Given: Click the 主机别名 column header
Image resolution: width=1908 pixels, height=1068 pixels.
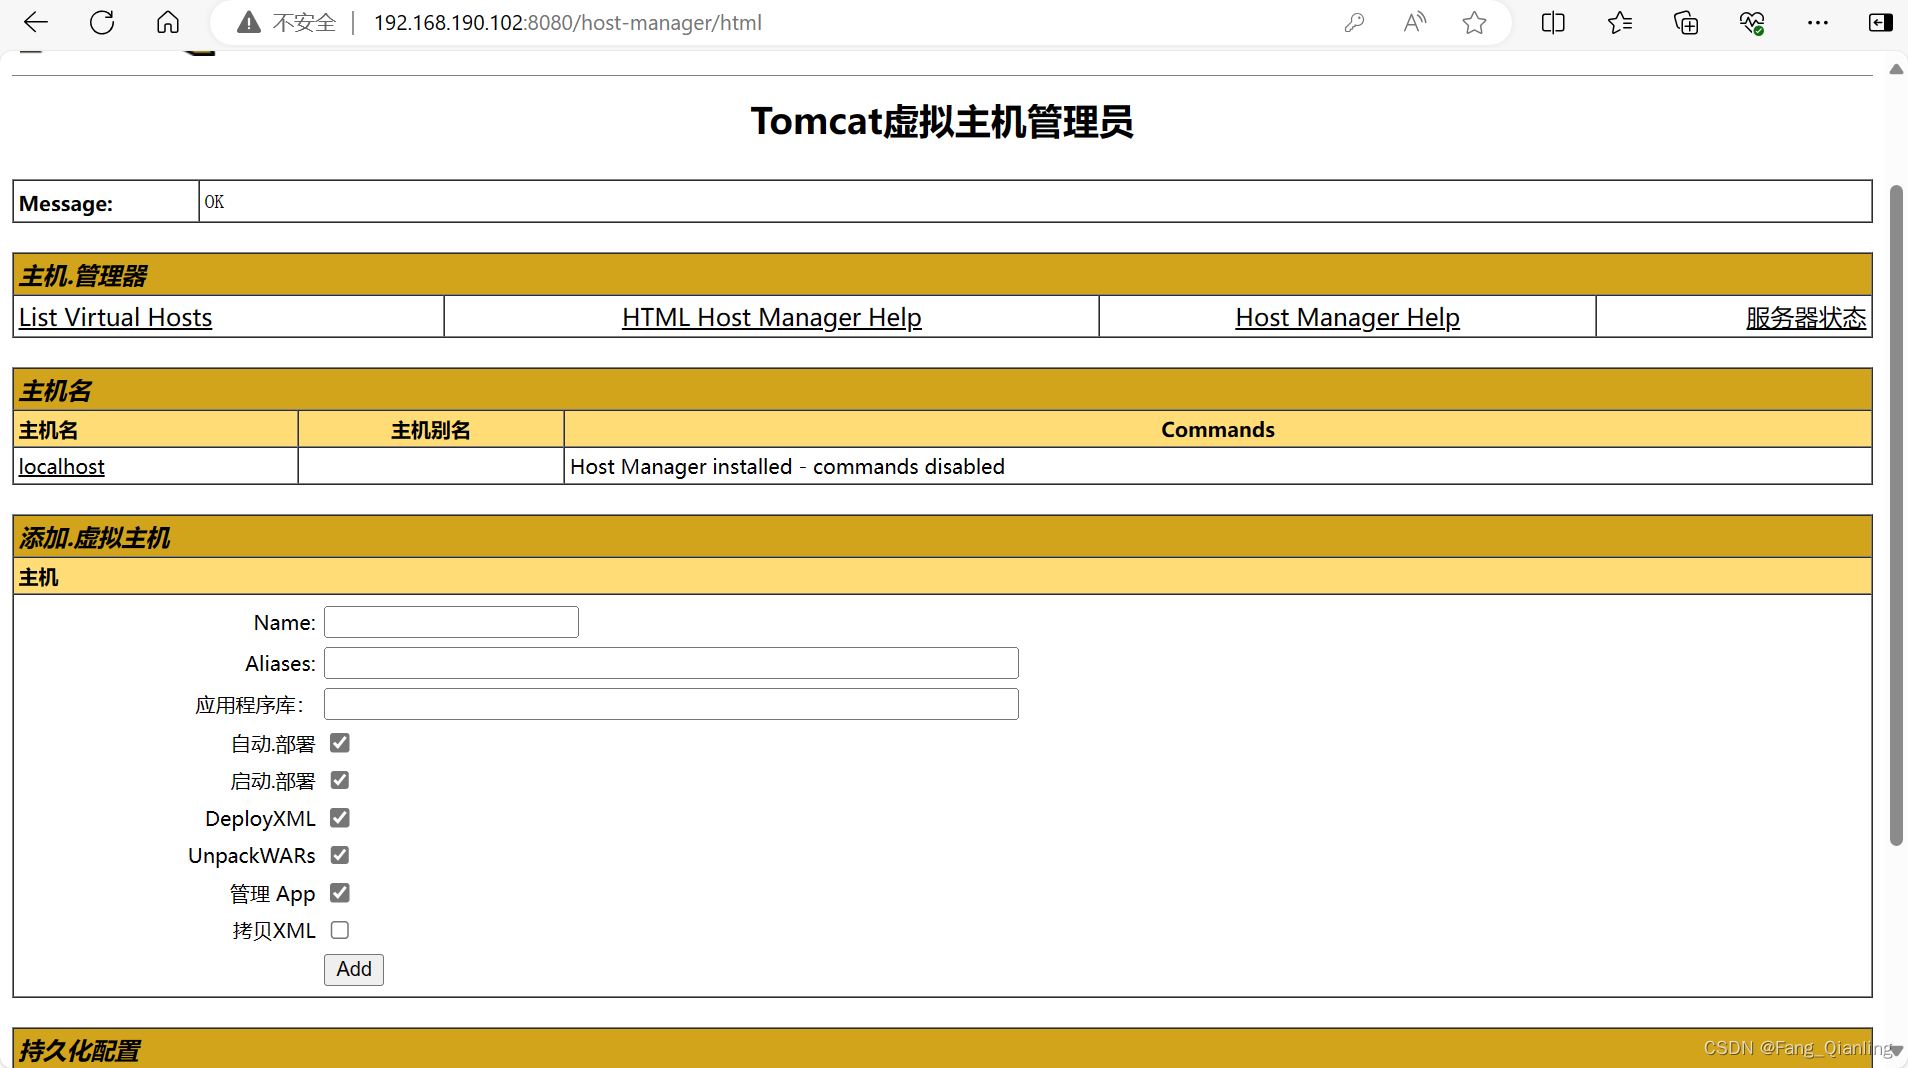Looking at the screenshot, I should click(430, 430).
